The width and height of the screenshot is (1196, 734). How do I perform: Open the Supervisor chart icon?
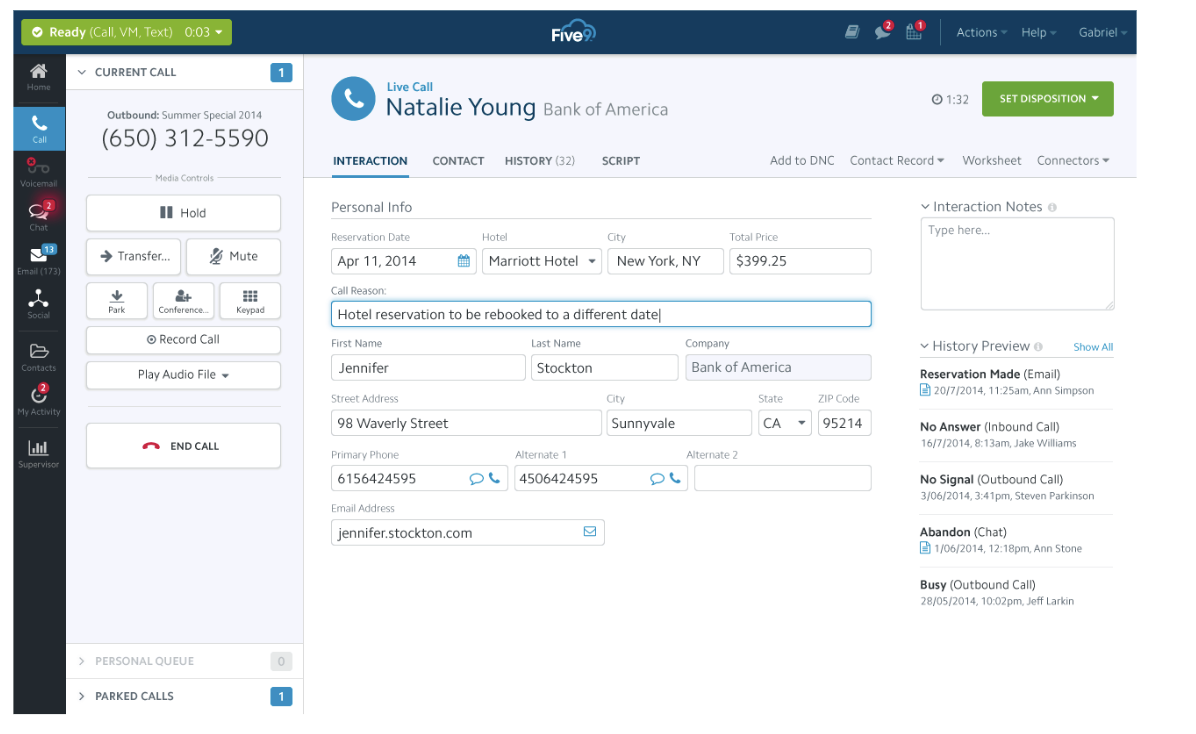tap(39, 453)
